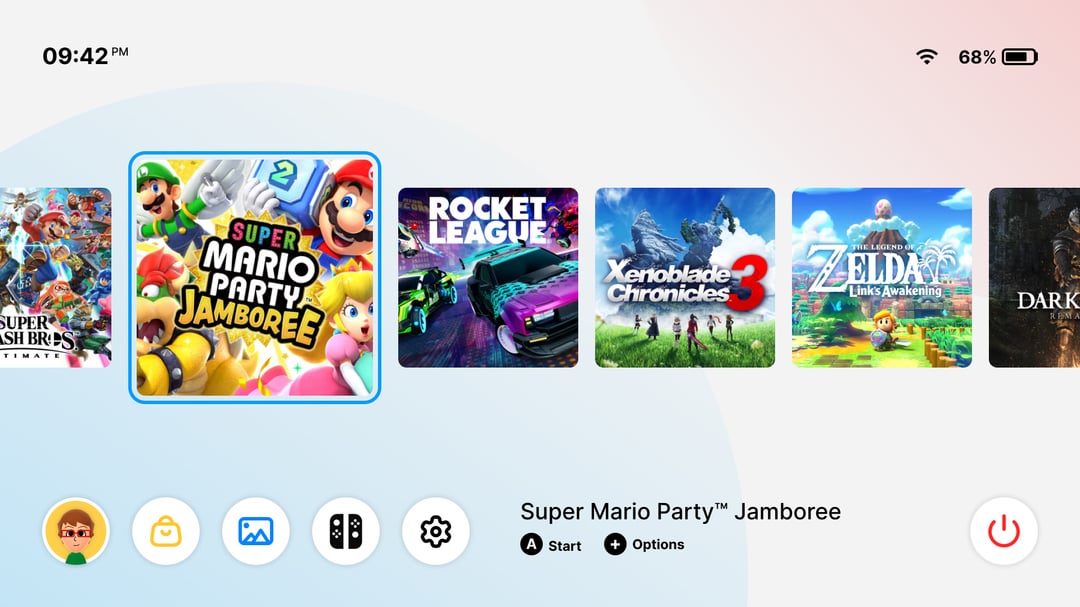This screenshot has height=607, width=1080.
Task: Click the red power button
Action: 1004,531
